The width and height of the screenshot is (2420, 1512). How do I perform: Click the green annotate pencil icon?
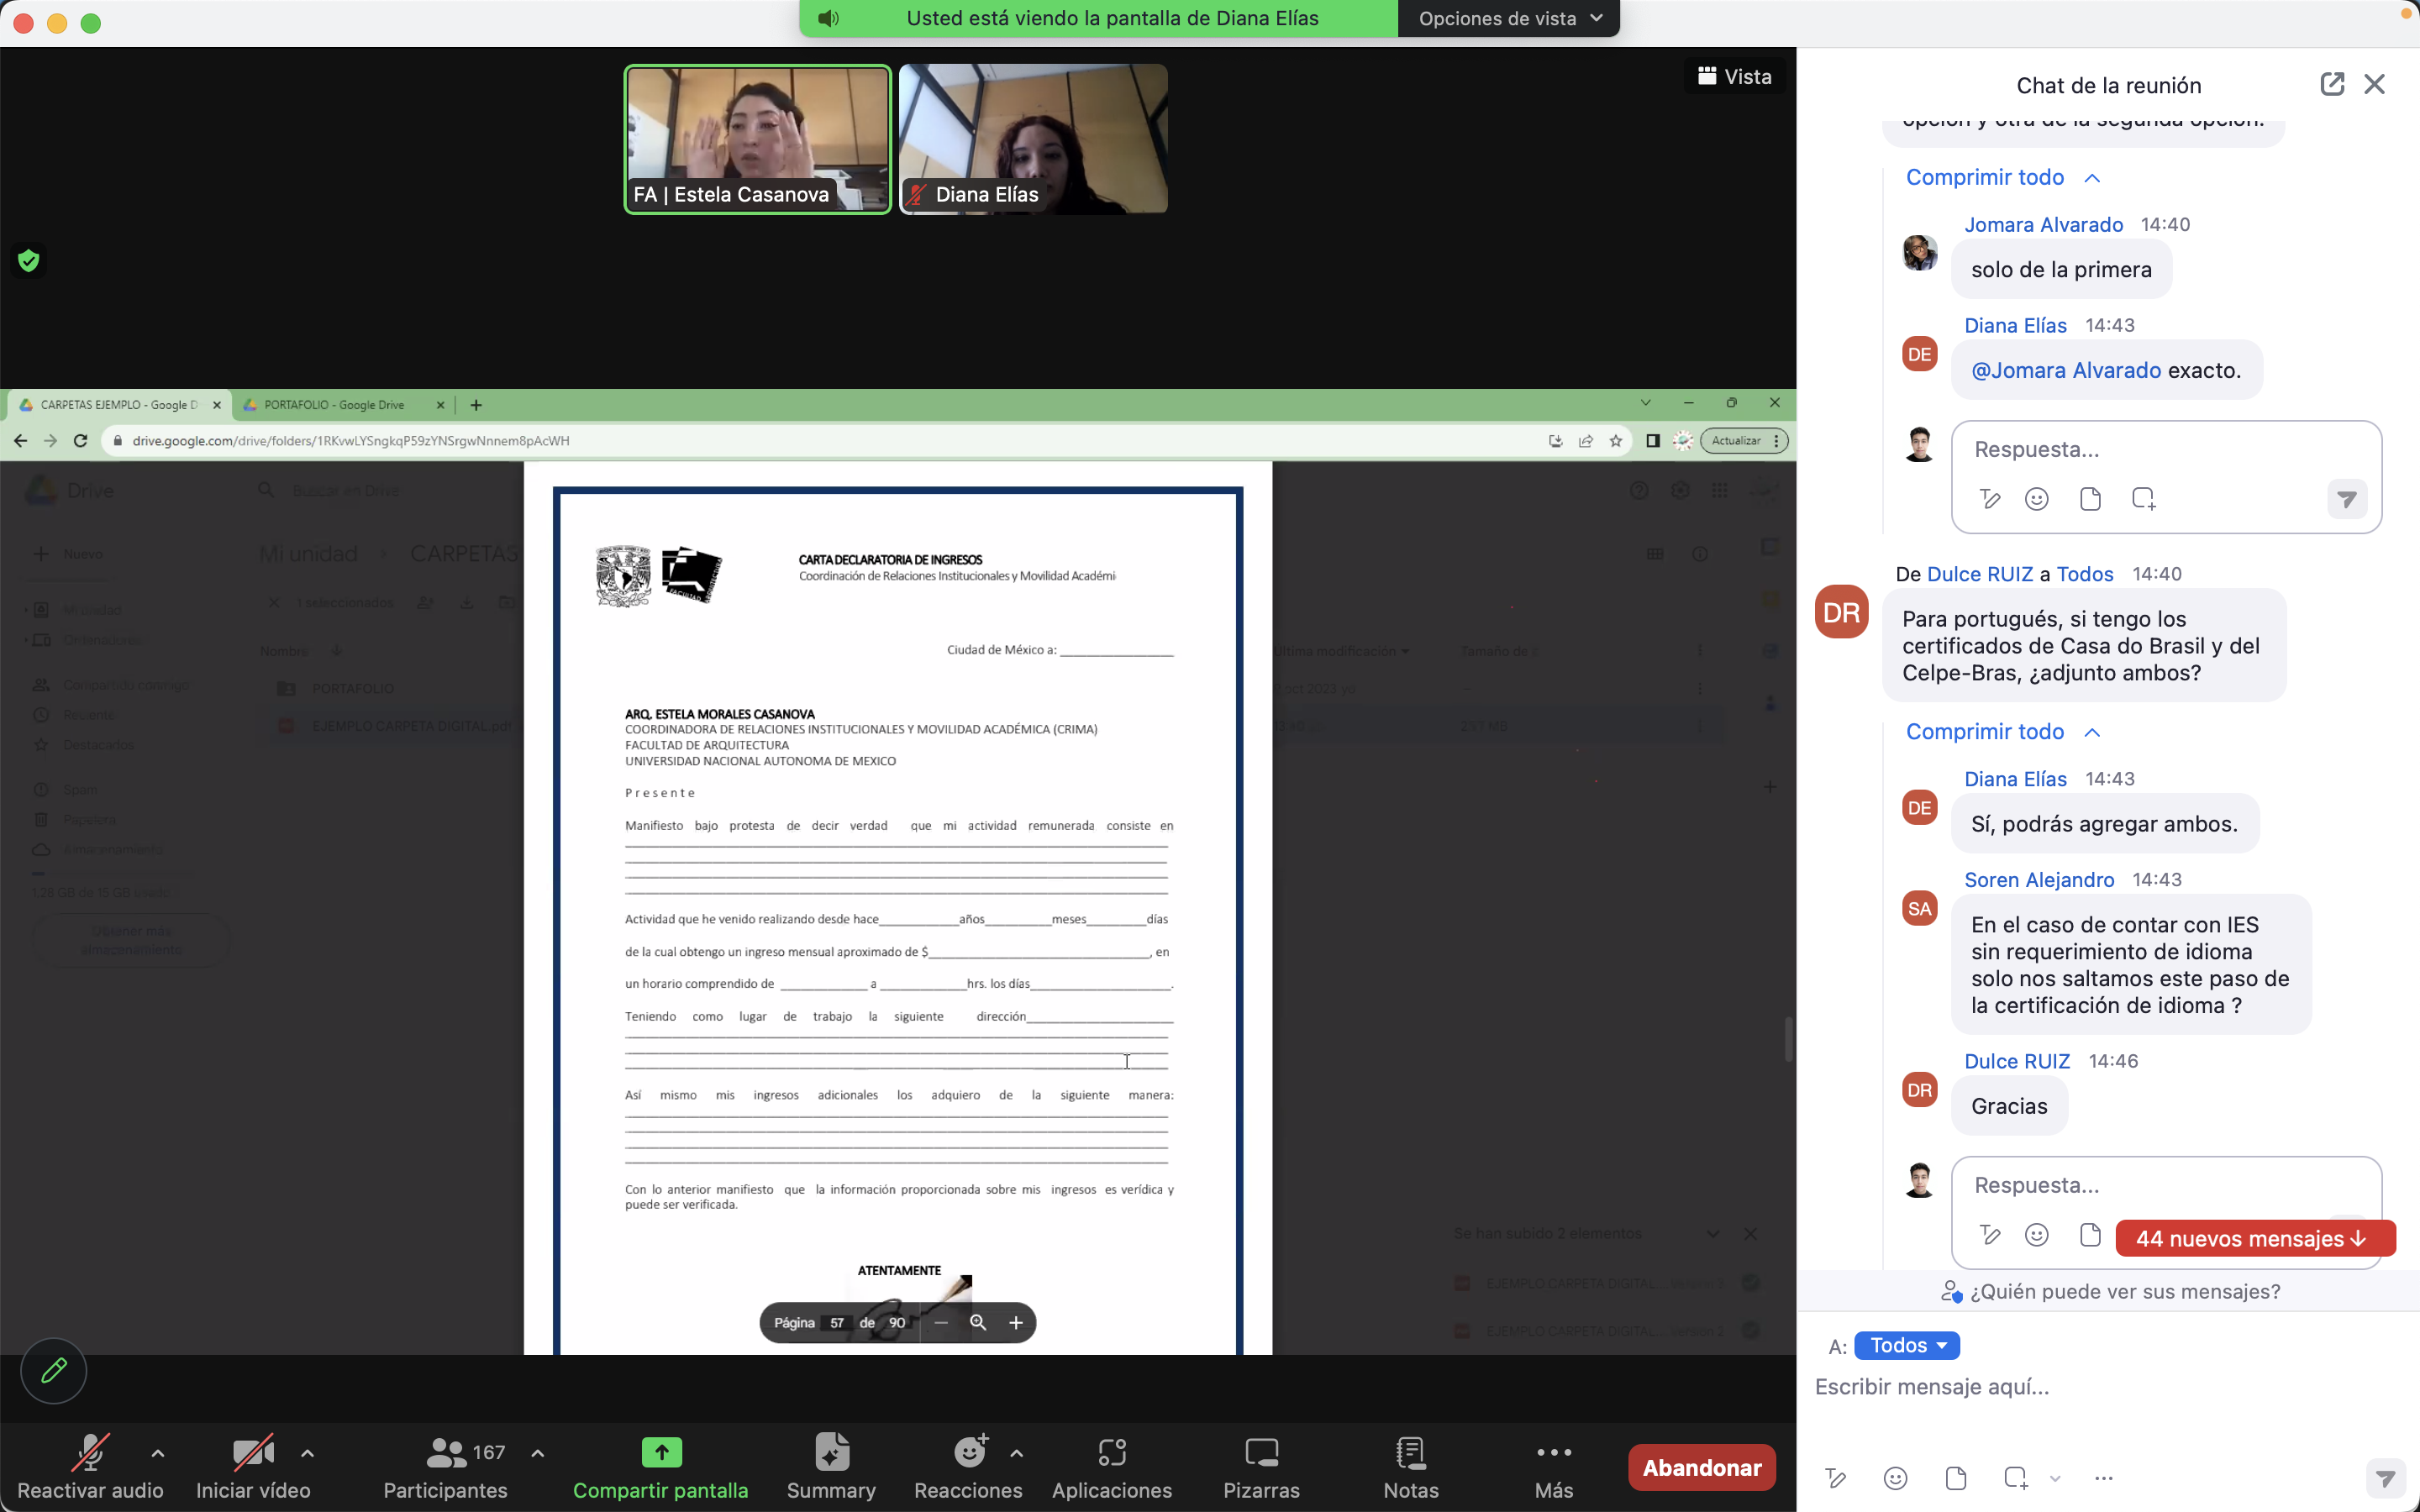(54, 1370)
